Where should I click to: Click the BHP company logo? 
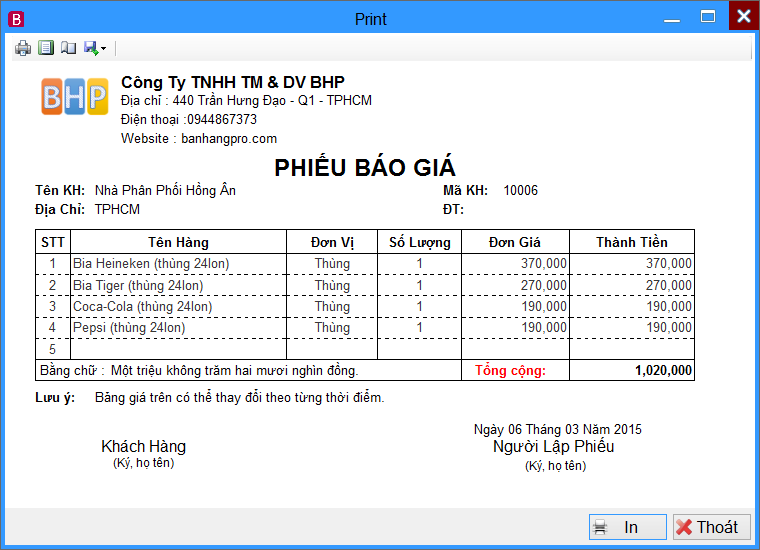coord(74,97)
